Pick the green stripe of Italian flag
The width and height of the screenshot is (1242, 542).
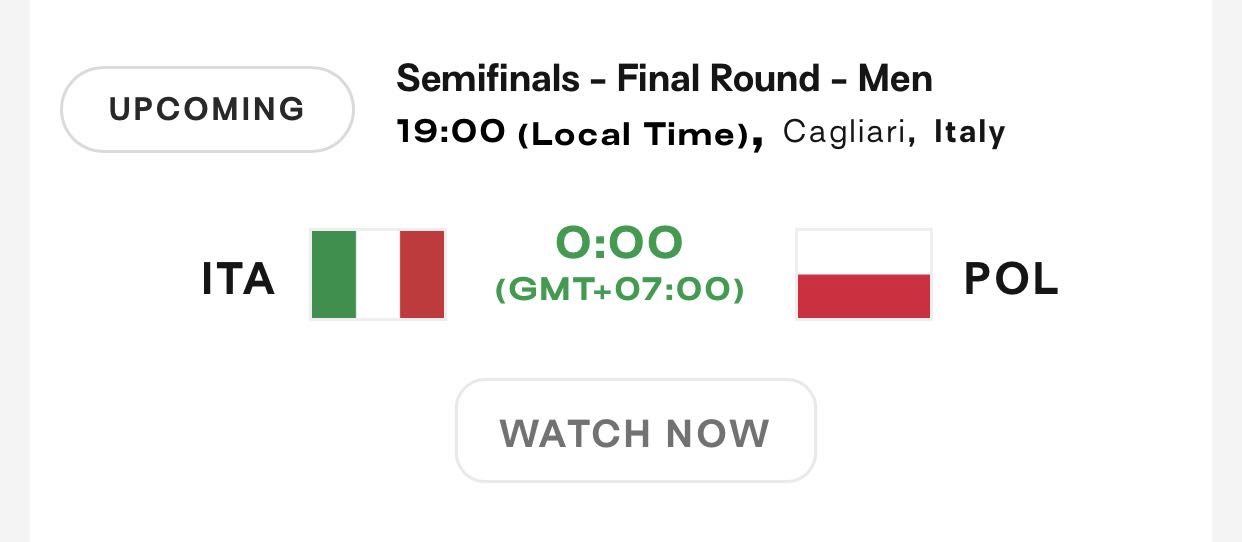point(334,275)
